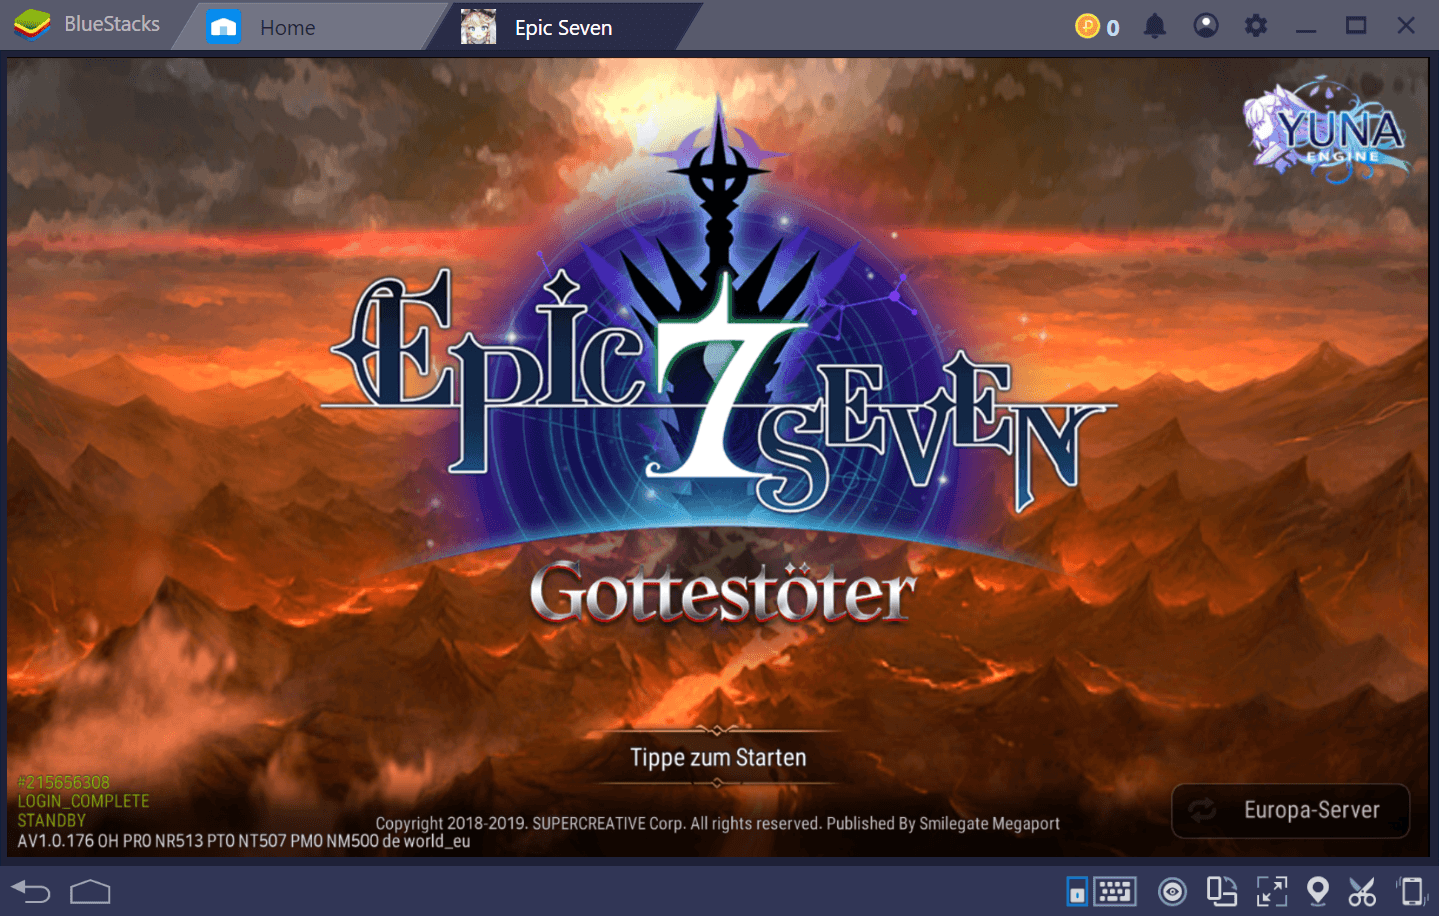Click the Android home button

[x=90, y=890]
